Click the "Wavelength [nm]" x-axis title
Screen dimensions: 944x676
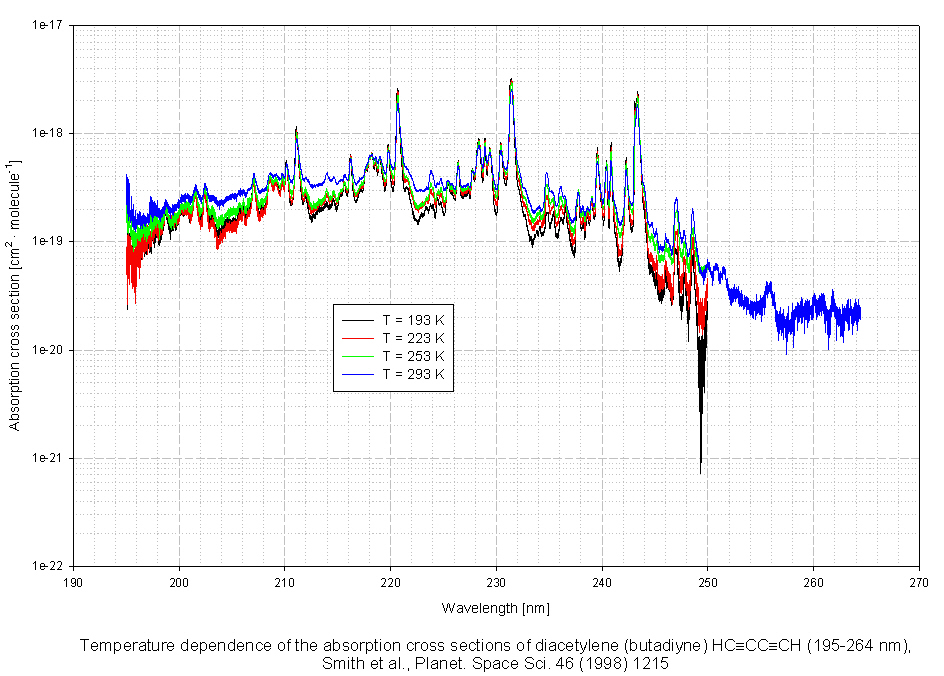495,608
